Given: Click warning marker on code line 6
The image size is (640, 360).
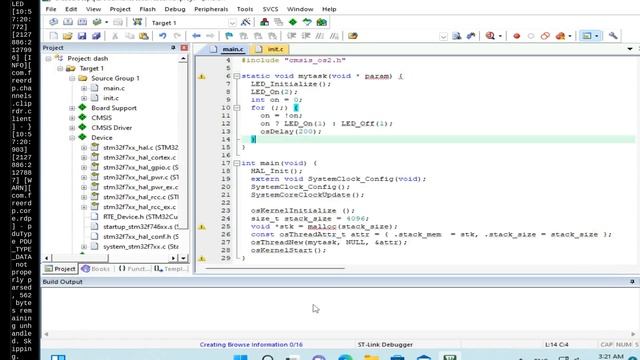Looking at the screenshot, I should click(x=202, y=76).
